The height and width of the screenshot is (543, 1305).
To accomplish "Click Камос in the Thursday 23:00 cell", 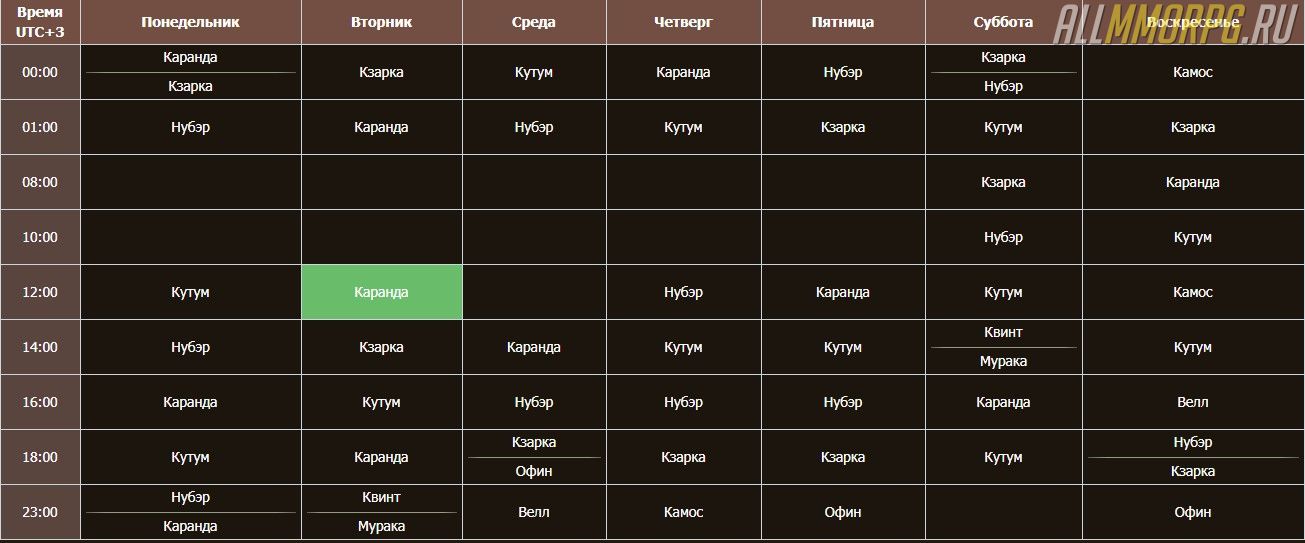I will click(683, 512).
